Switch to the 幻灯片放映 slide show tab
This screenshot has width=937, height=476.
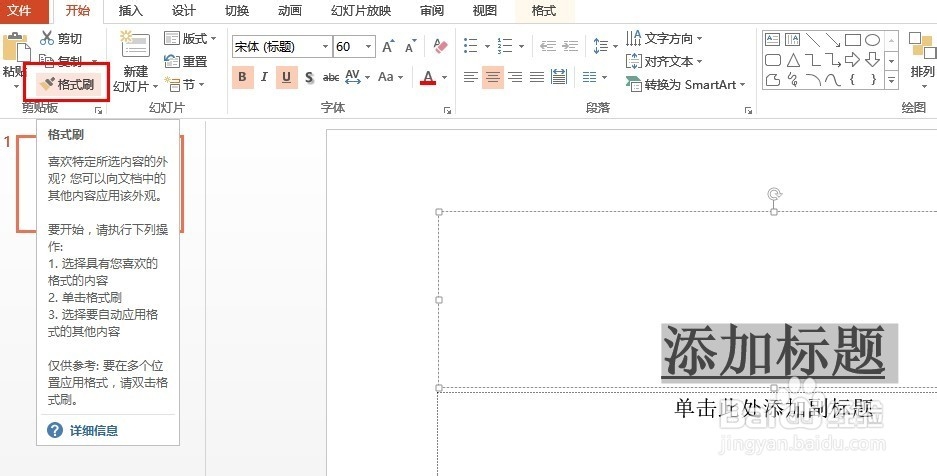(361, 11)
